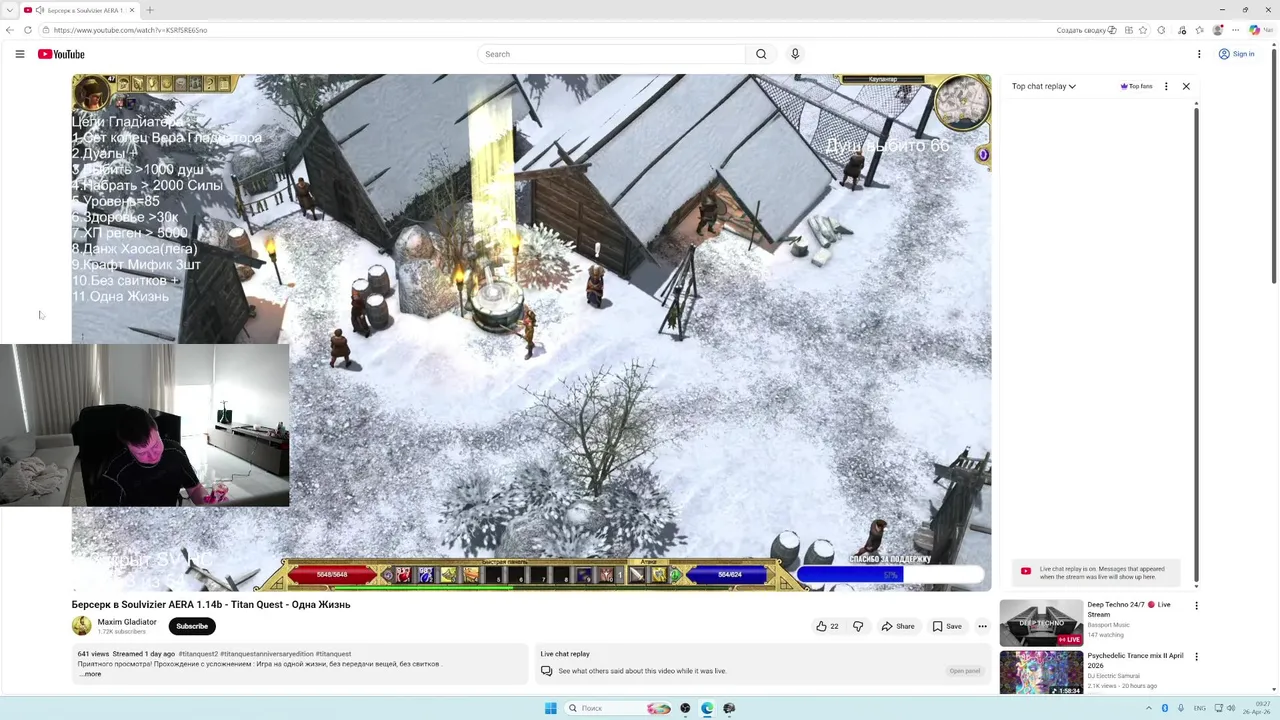Screen dimensions: 1280x720
Task: Open the Deep Techno 24/7 video thumbnail
Action: point(1041,623)
